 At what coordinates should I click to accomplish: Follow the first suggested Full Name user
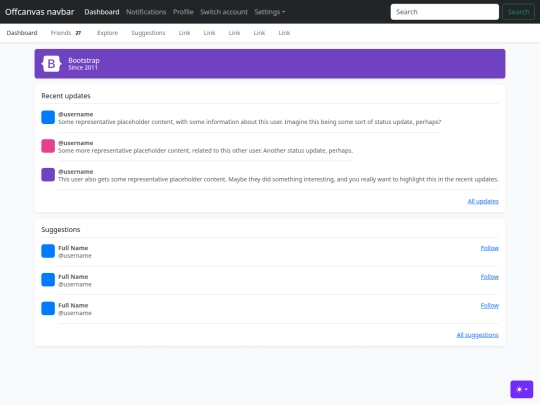(490, 248)
